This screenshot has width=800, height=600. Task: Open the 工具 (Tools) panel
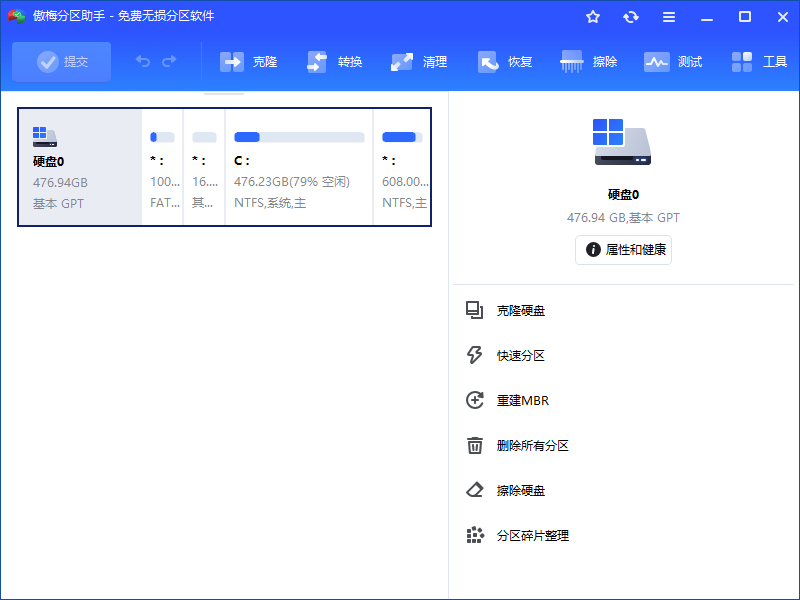coord(757,61)
